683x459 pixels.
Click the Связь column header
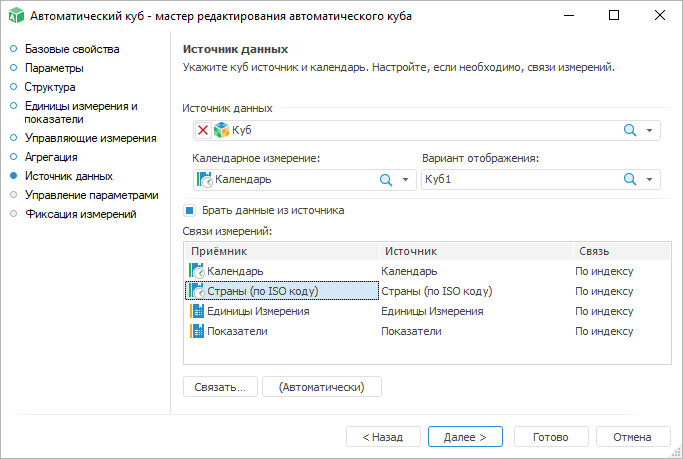(x=592, y=251)
